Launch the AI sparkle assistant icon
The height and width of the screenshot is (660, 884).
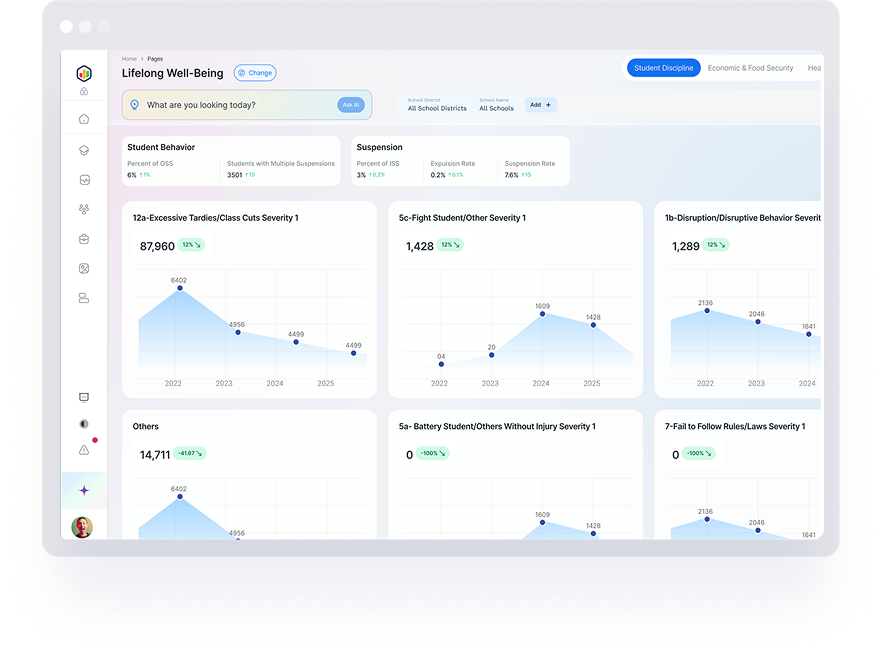84,490
